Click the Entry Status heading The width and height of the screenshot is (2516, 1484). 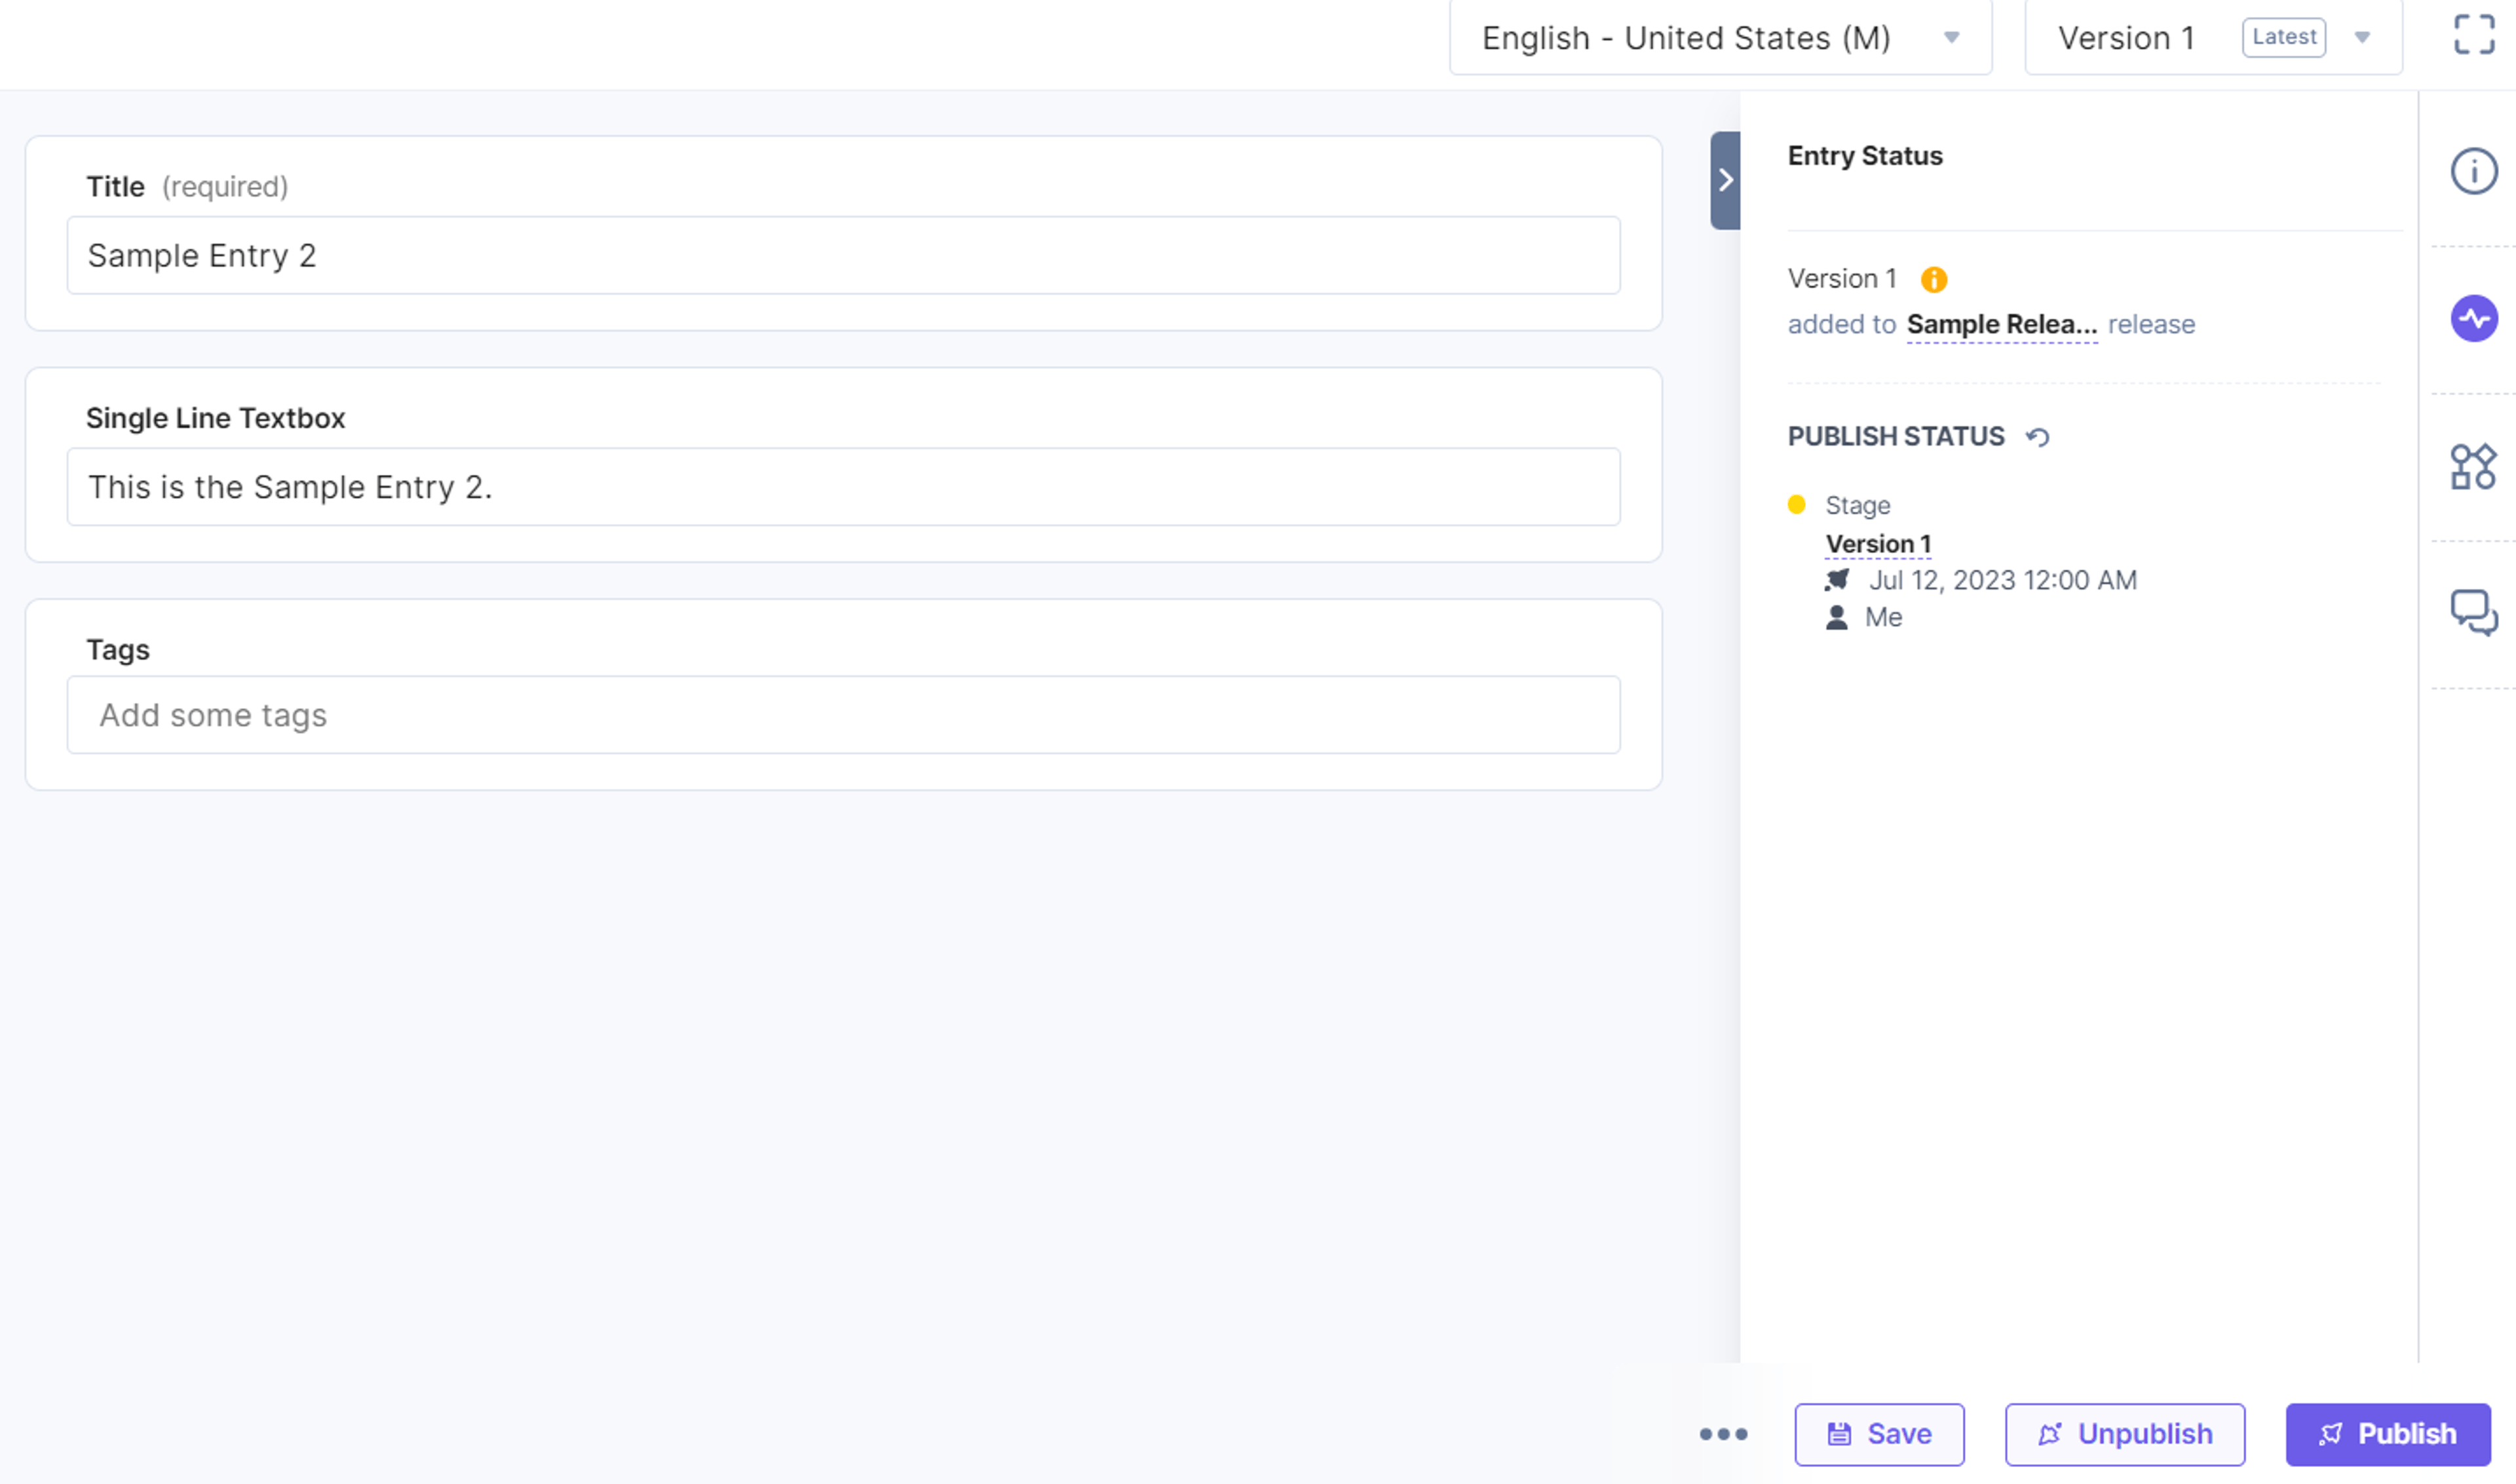click(x=1864, y=156)
